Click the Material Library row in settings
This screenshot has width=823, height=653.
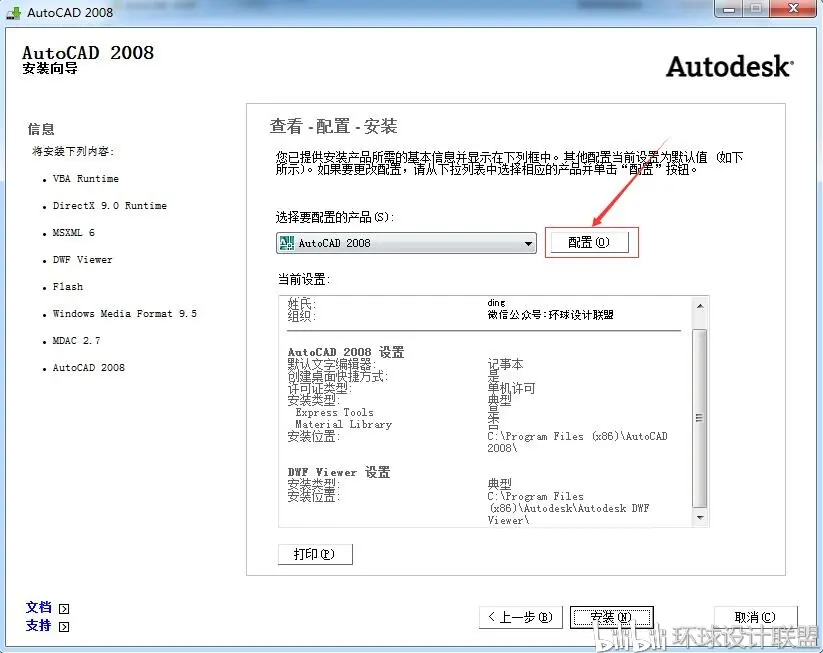[343, 425]
